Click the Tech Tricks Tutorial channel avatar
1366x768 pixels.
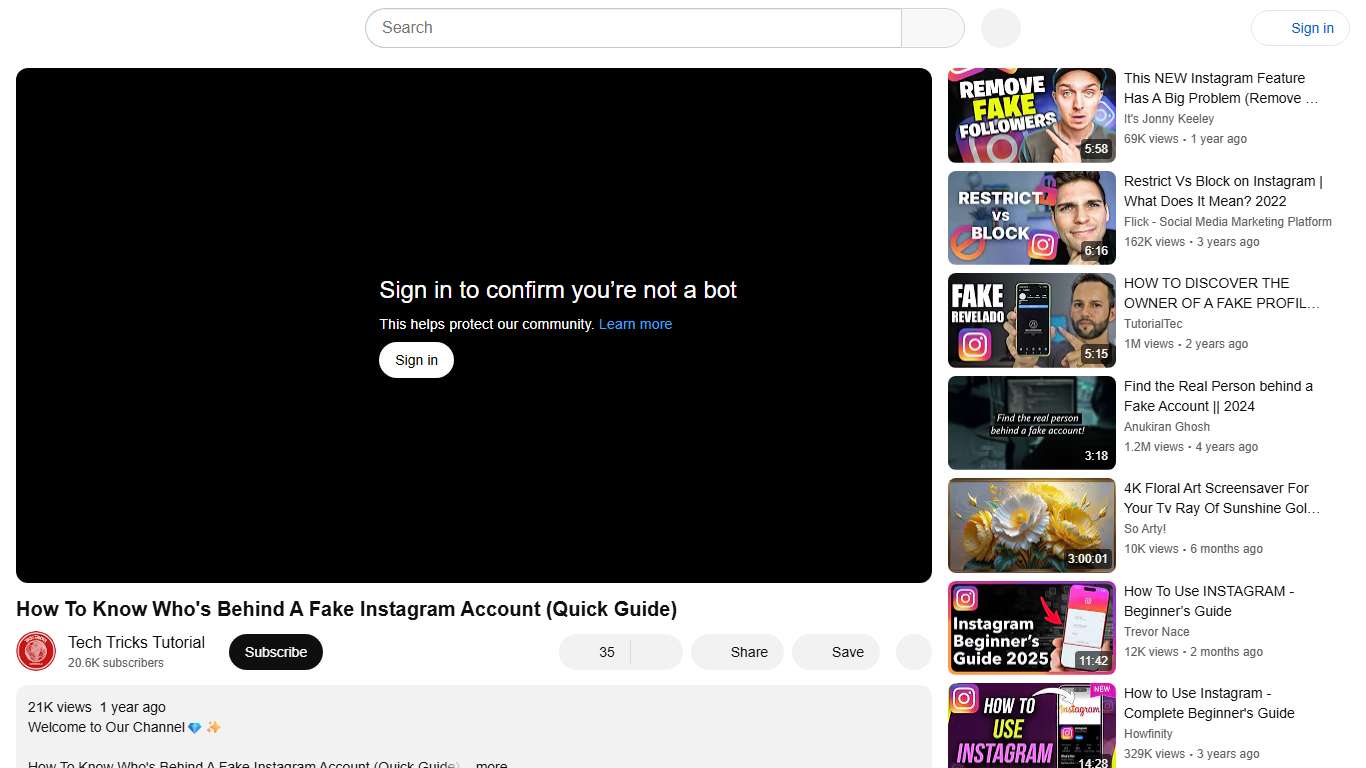[x=36, y=651]
